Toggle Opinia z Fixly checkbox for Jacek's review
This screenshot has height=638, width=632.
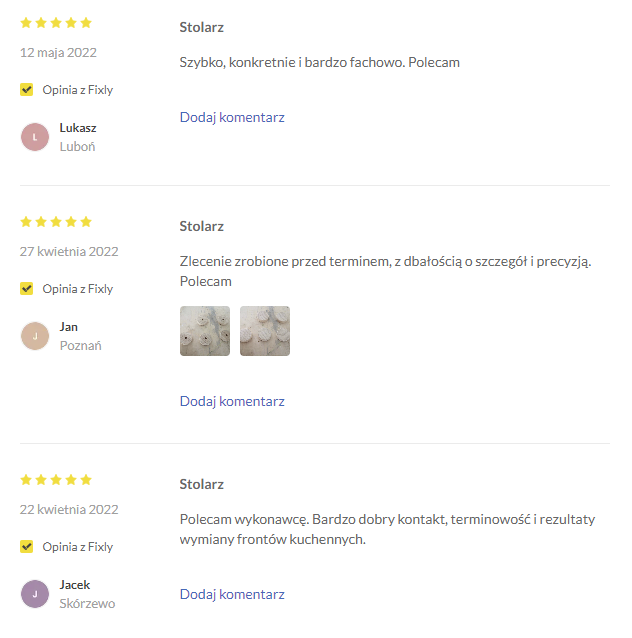(27, 547)
